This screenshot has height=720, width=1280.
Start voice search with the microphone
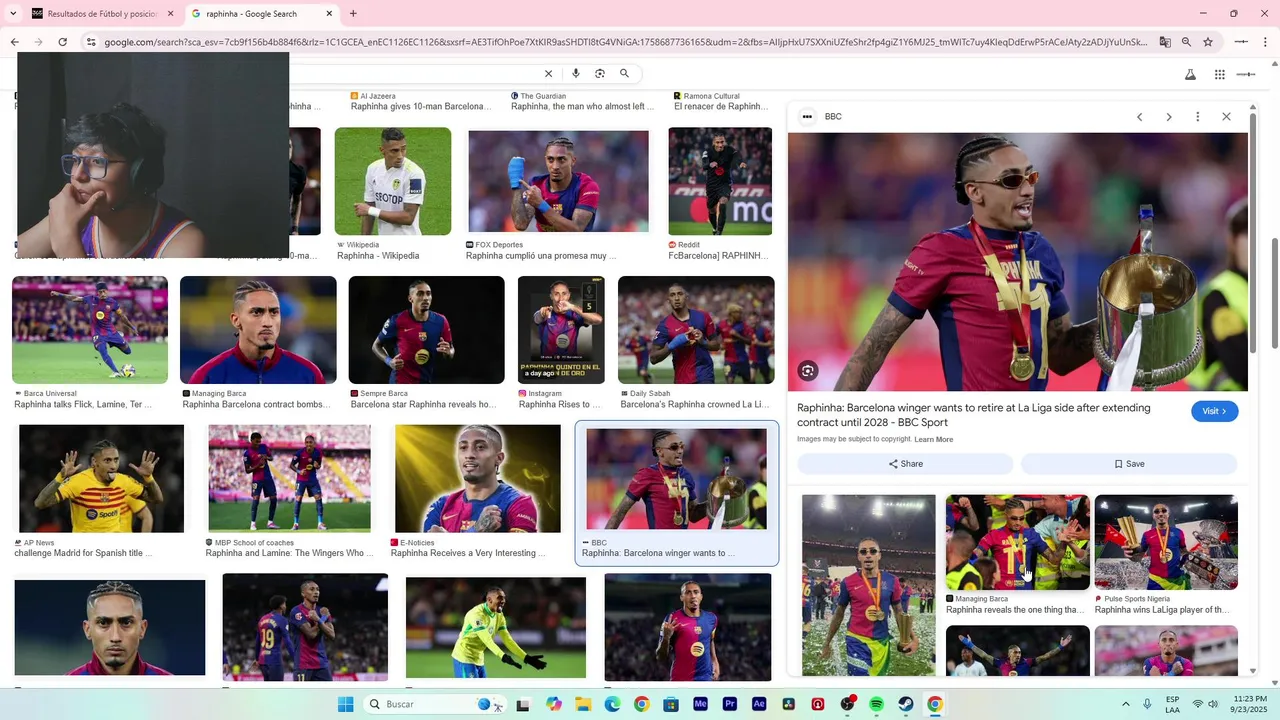point(575,74)
